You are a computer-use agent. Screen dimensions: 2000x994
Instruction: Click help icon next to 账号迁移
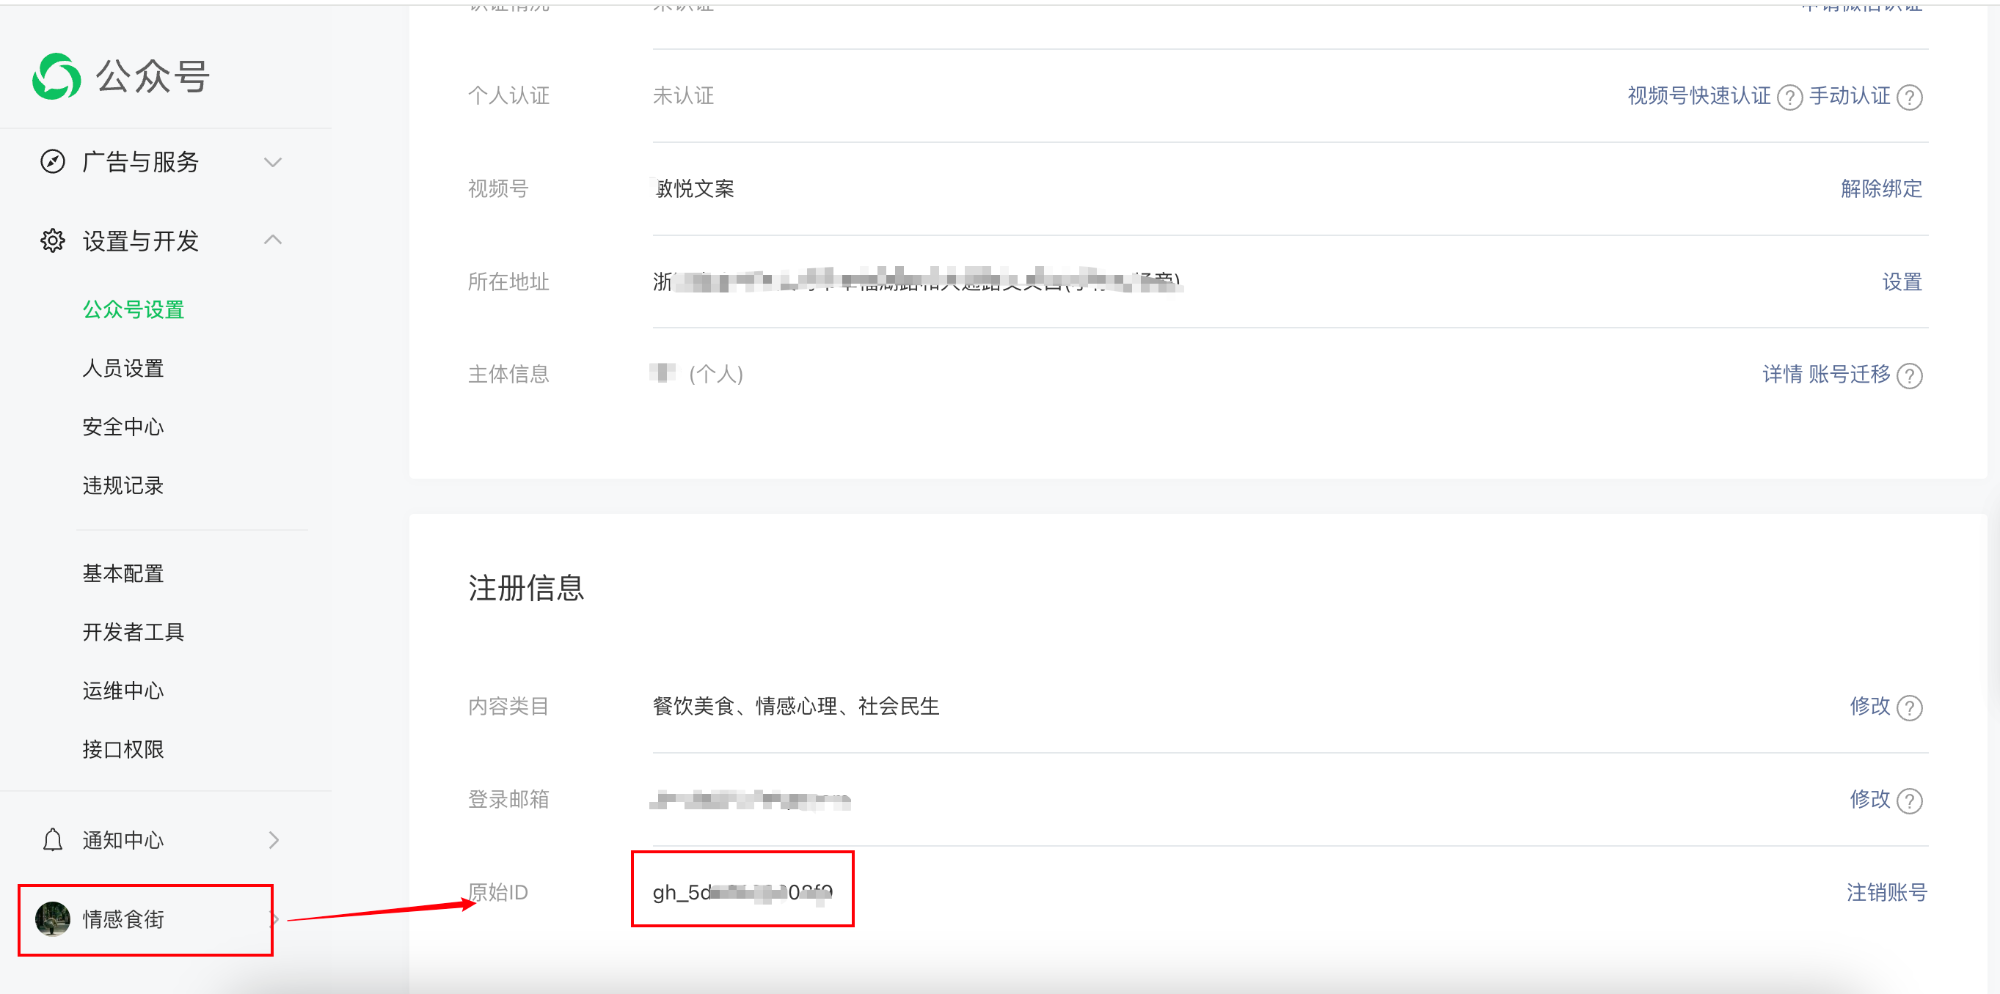[x=1910, y=375]
